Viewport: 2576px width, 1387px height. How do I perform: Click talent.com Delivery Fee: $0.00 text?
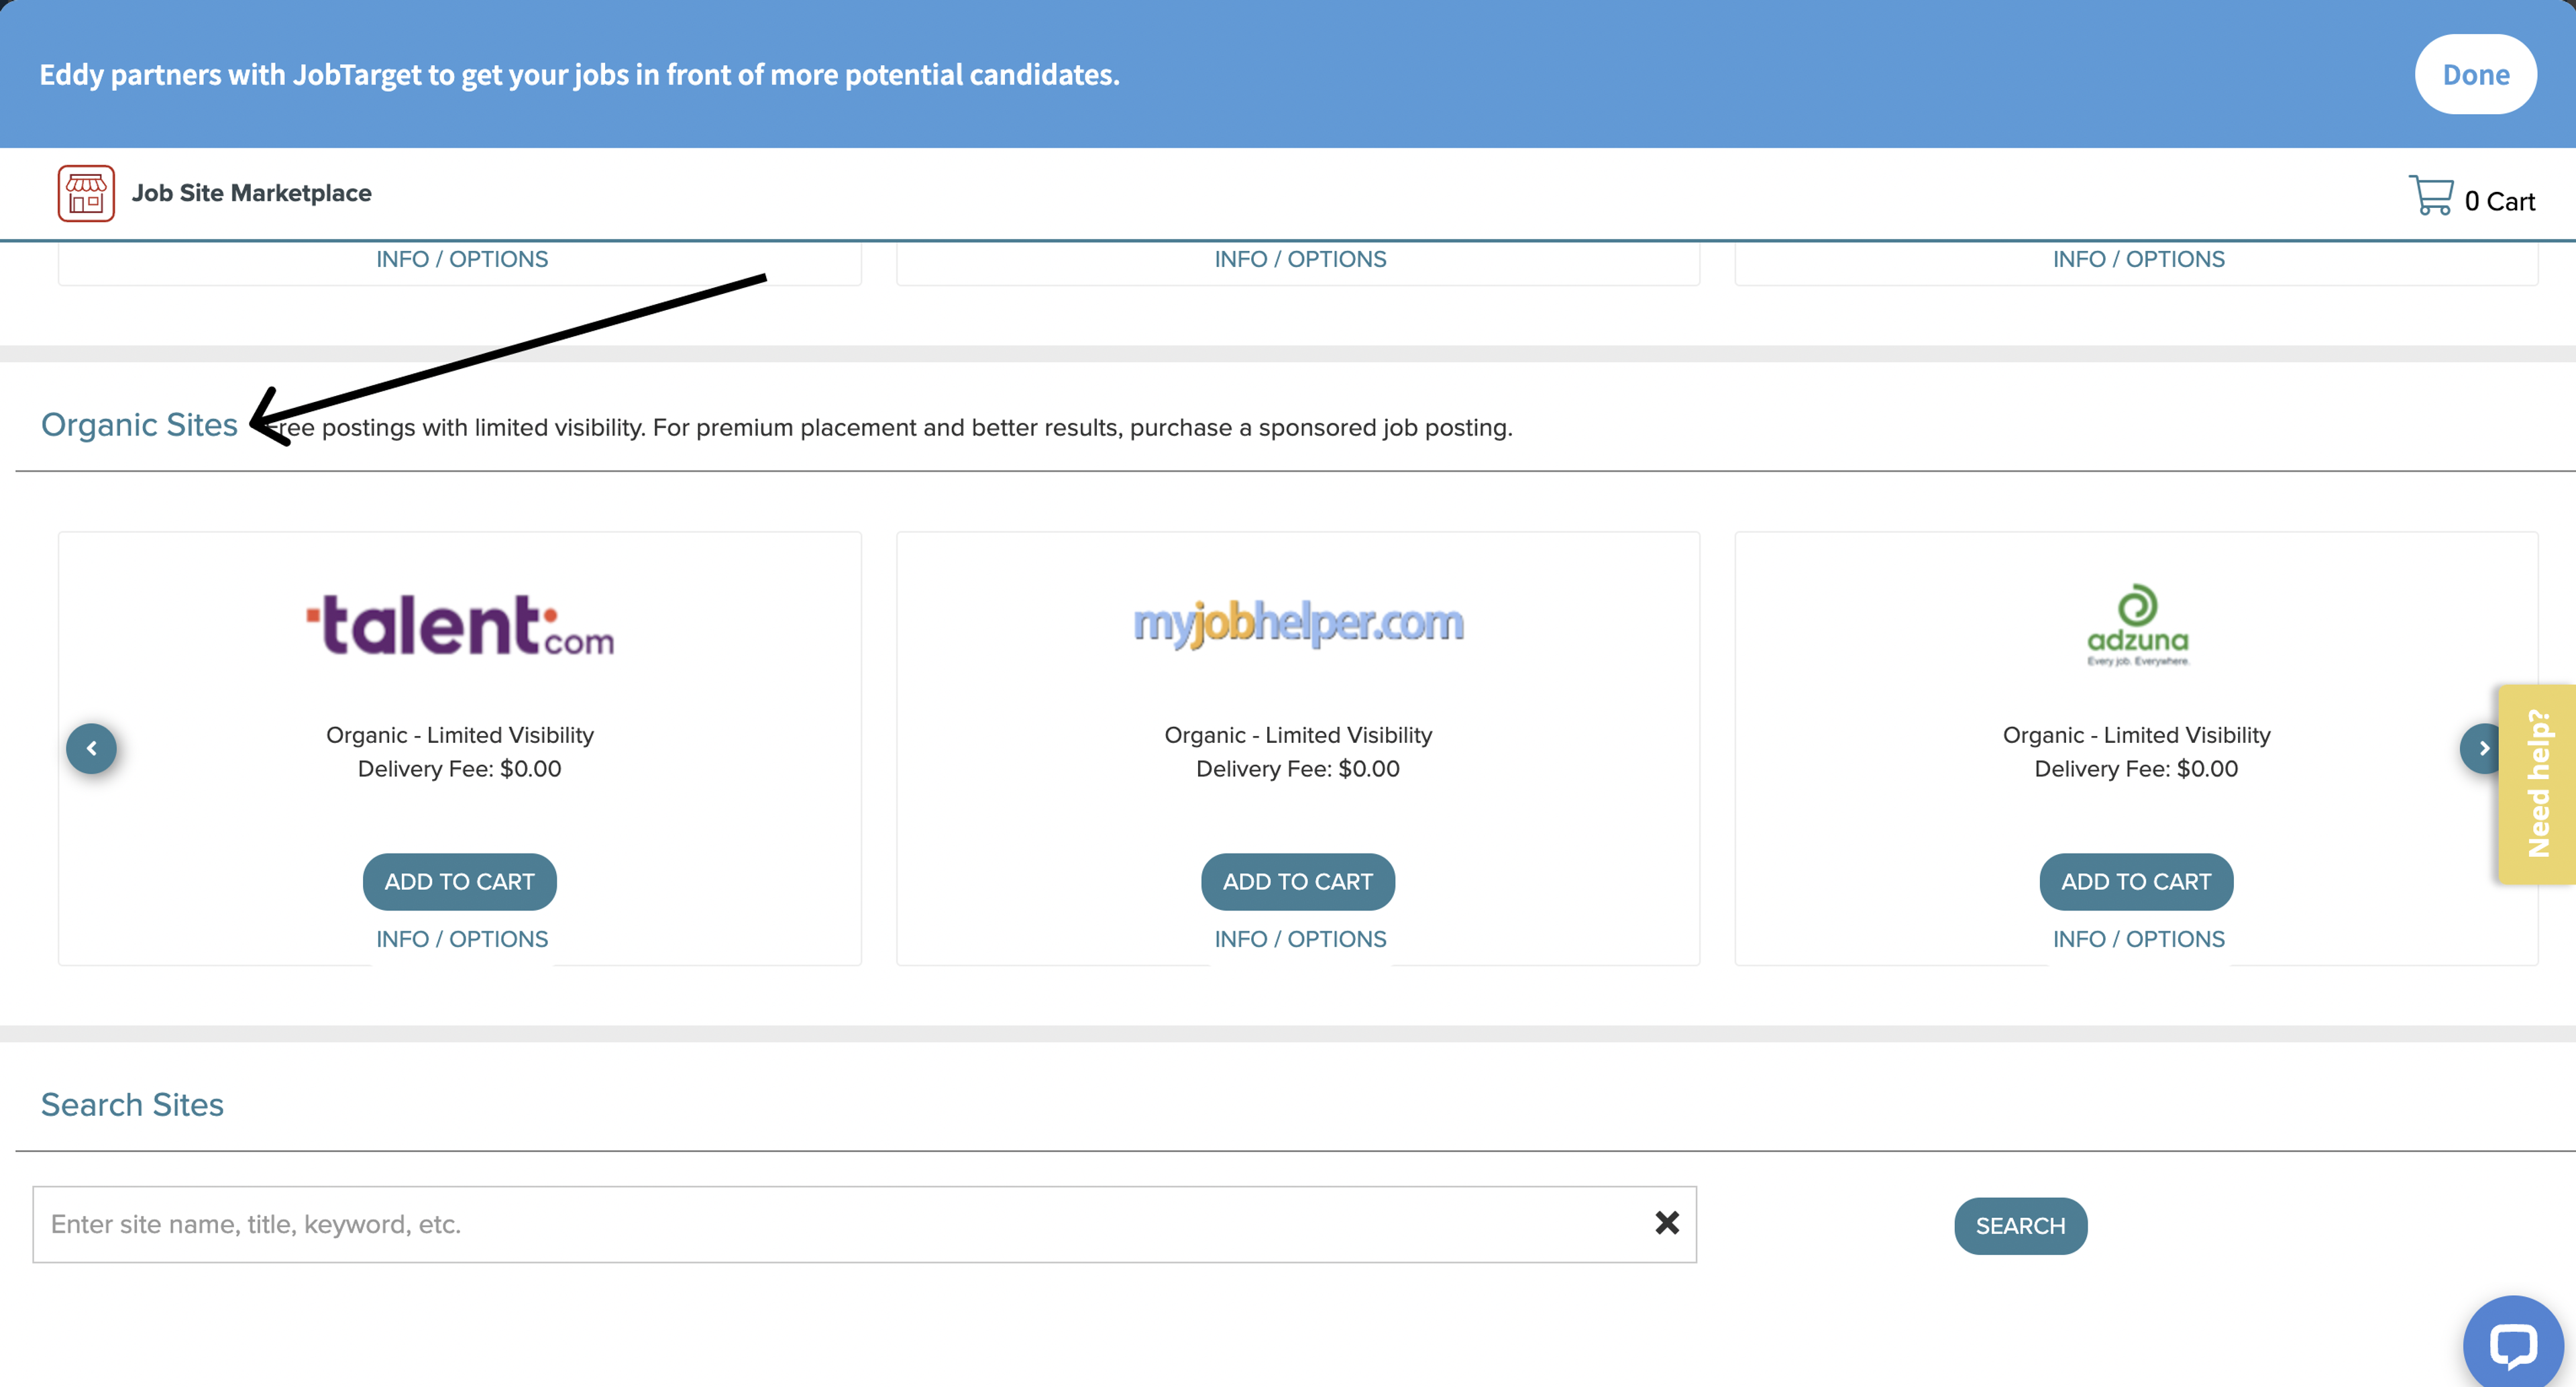click(460, 768)
